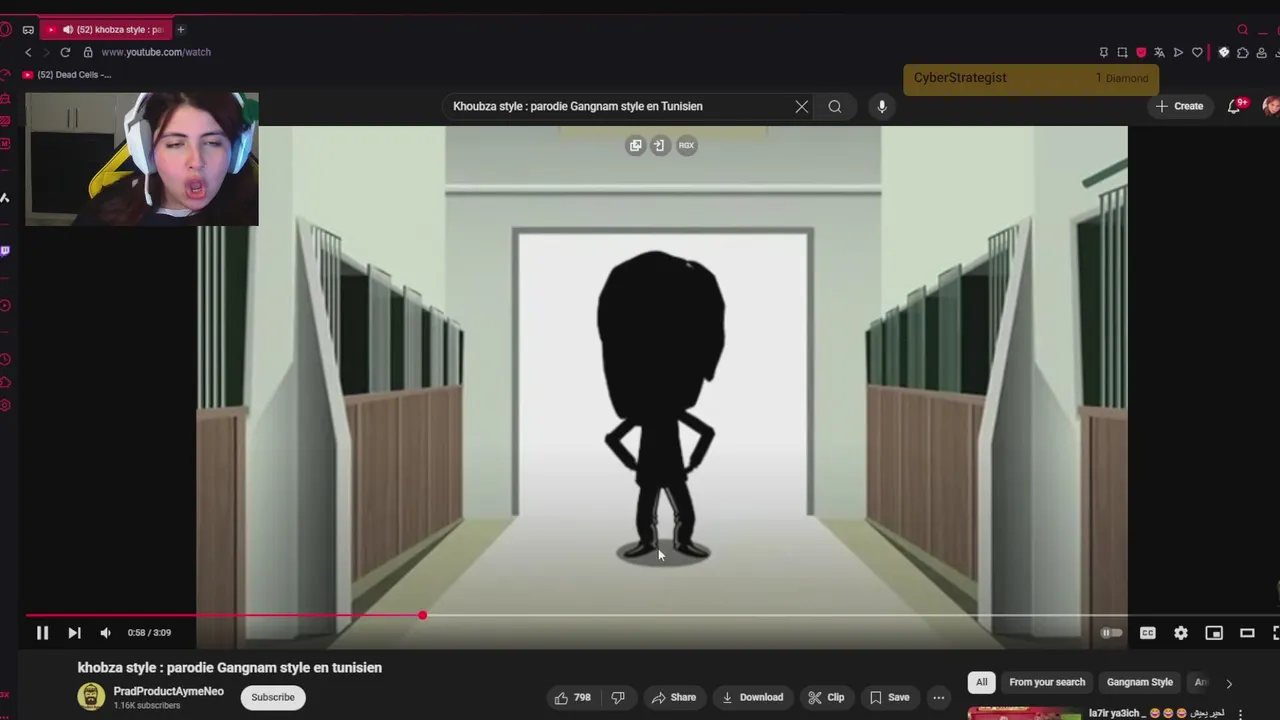Image resolution: width=1280 pixels, height=720 pixels.
Task: Click the Download button
Action: click(x=752, y=697)
